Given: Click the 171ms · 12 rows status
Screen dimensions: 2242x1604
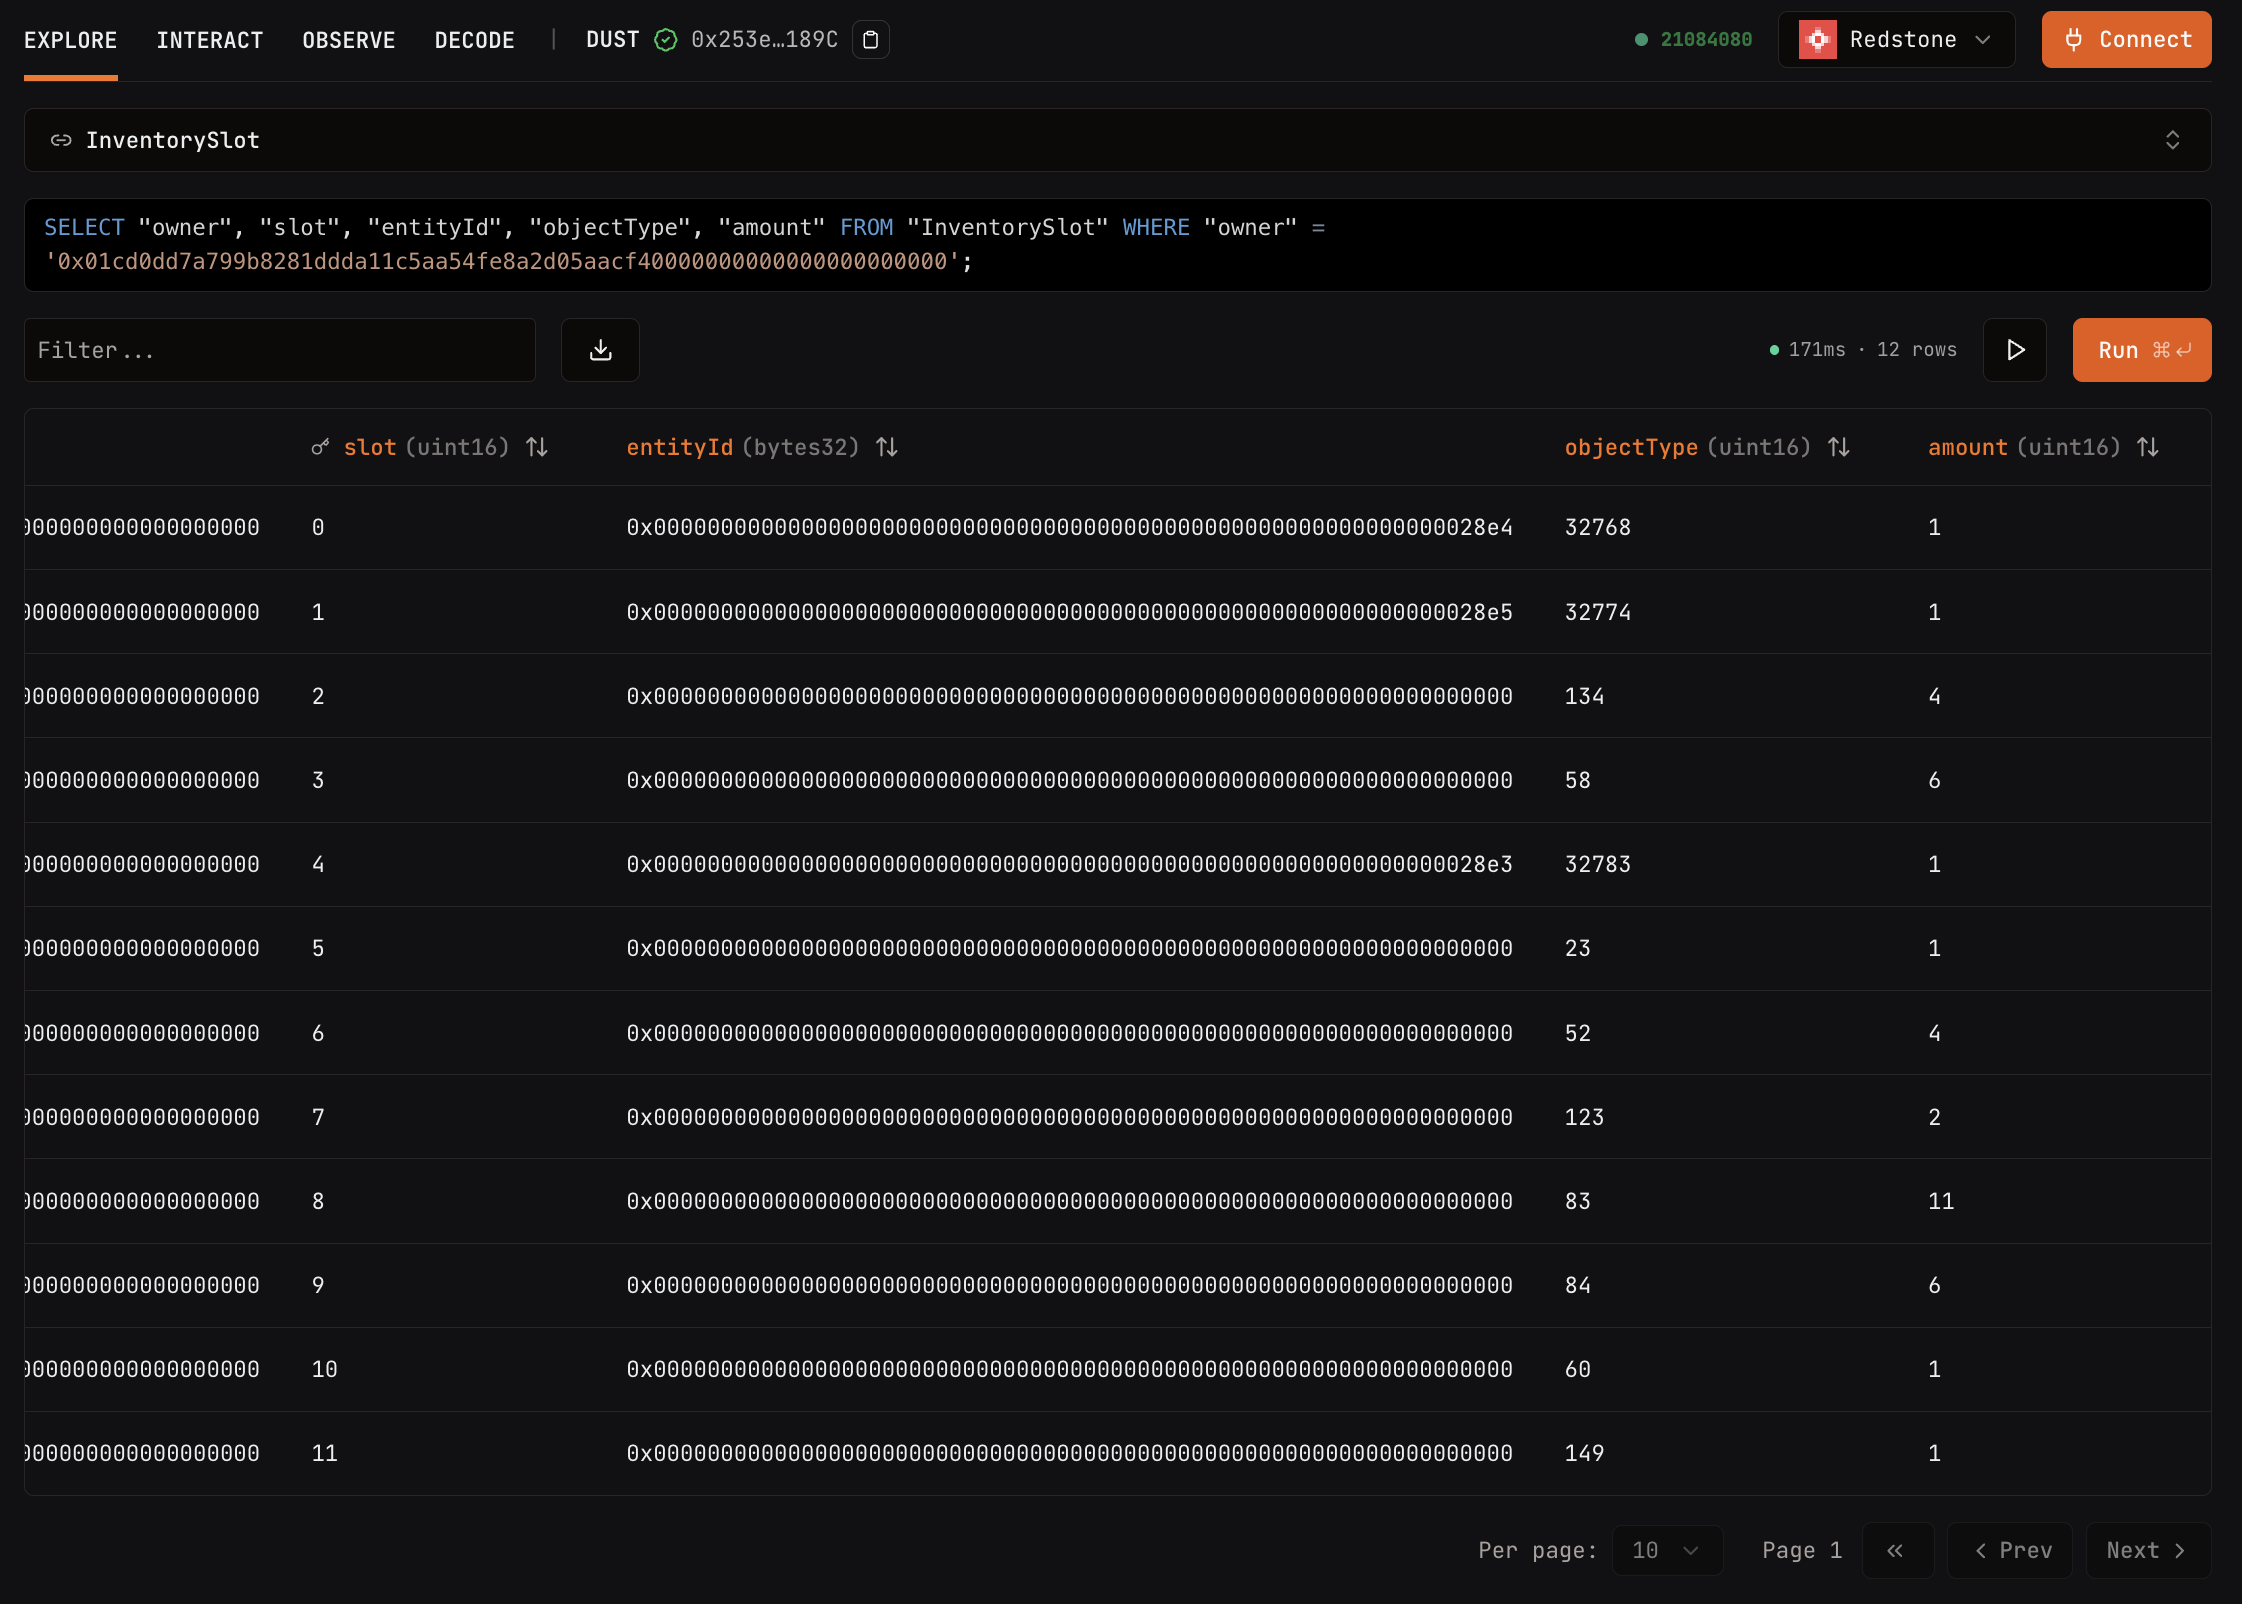Looking at the screenshot, I should point(1863,350).
